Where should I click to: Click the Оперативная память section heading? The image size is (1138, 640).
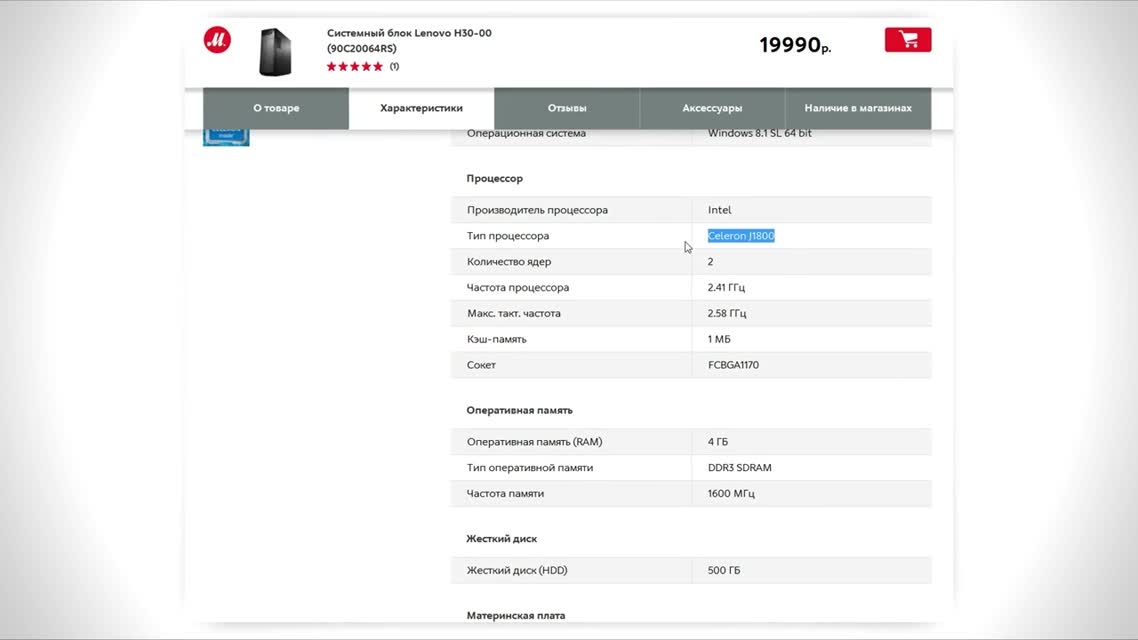tap(520, 410)
